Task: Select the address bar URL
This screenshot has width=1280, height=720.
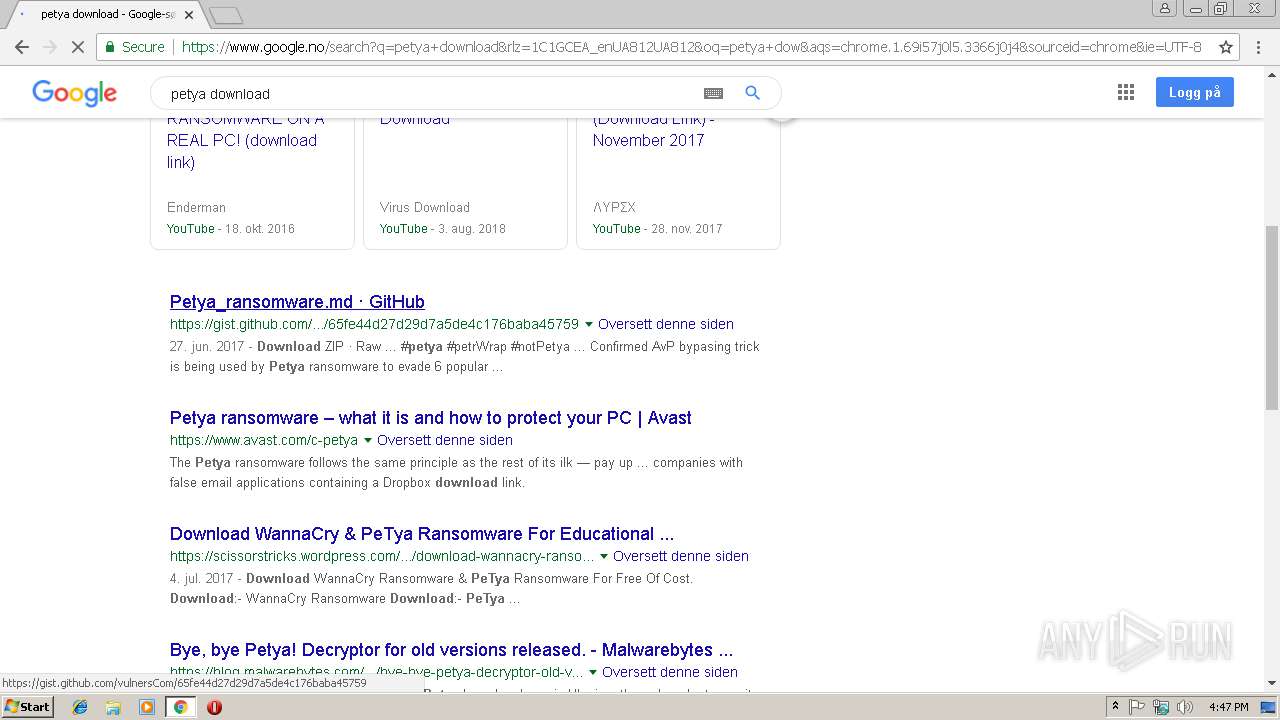Action: pyautogui.click(x=691, y=47)
